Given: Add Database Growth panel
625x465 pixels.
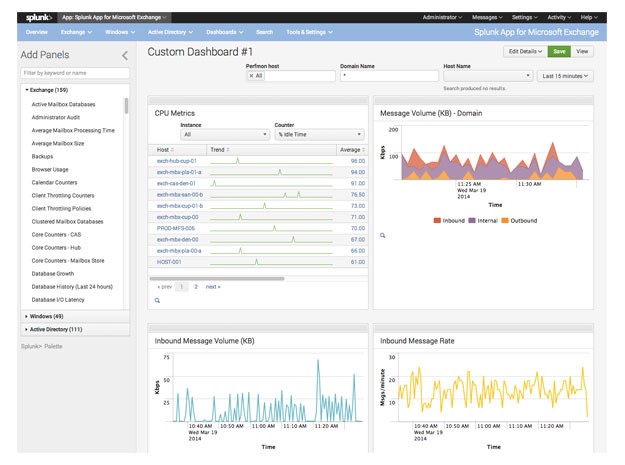Looking at the screenshot, I should tap(53, 274).
